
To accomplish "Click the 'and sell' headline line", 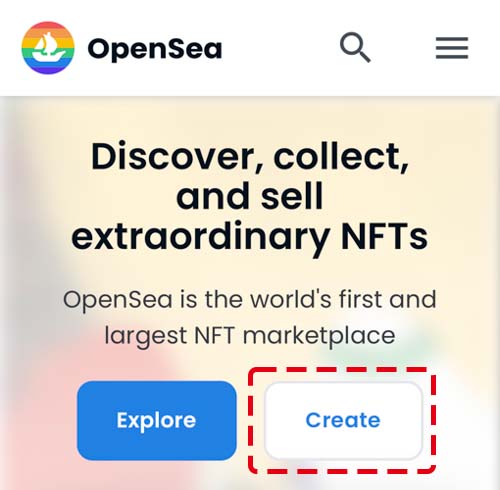I will (250, 196).
